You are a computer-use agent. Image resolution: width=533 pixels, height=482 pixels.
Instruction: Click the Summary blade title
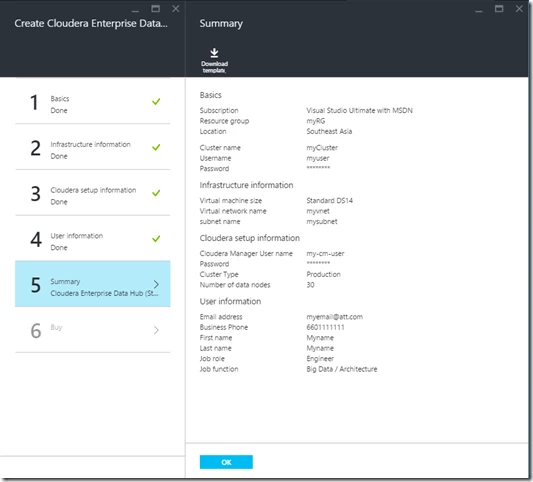pyautogui.click(x=221, y=24)
